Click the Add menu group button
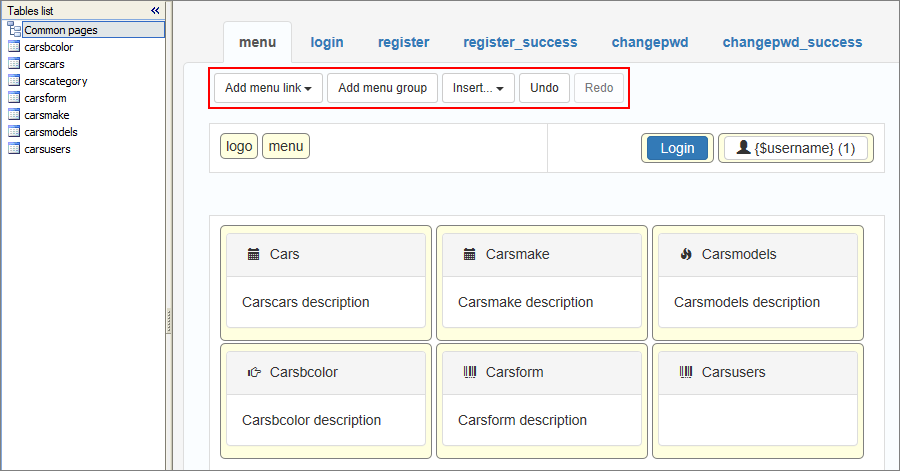The width and height of the screenshot is (900, 471). pos(382,88)
